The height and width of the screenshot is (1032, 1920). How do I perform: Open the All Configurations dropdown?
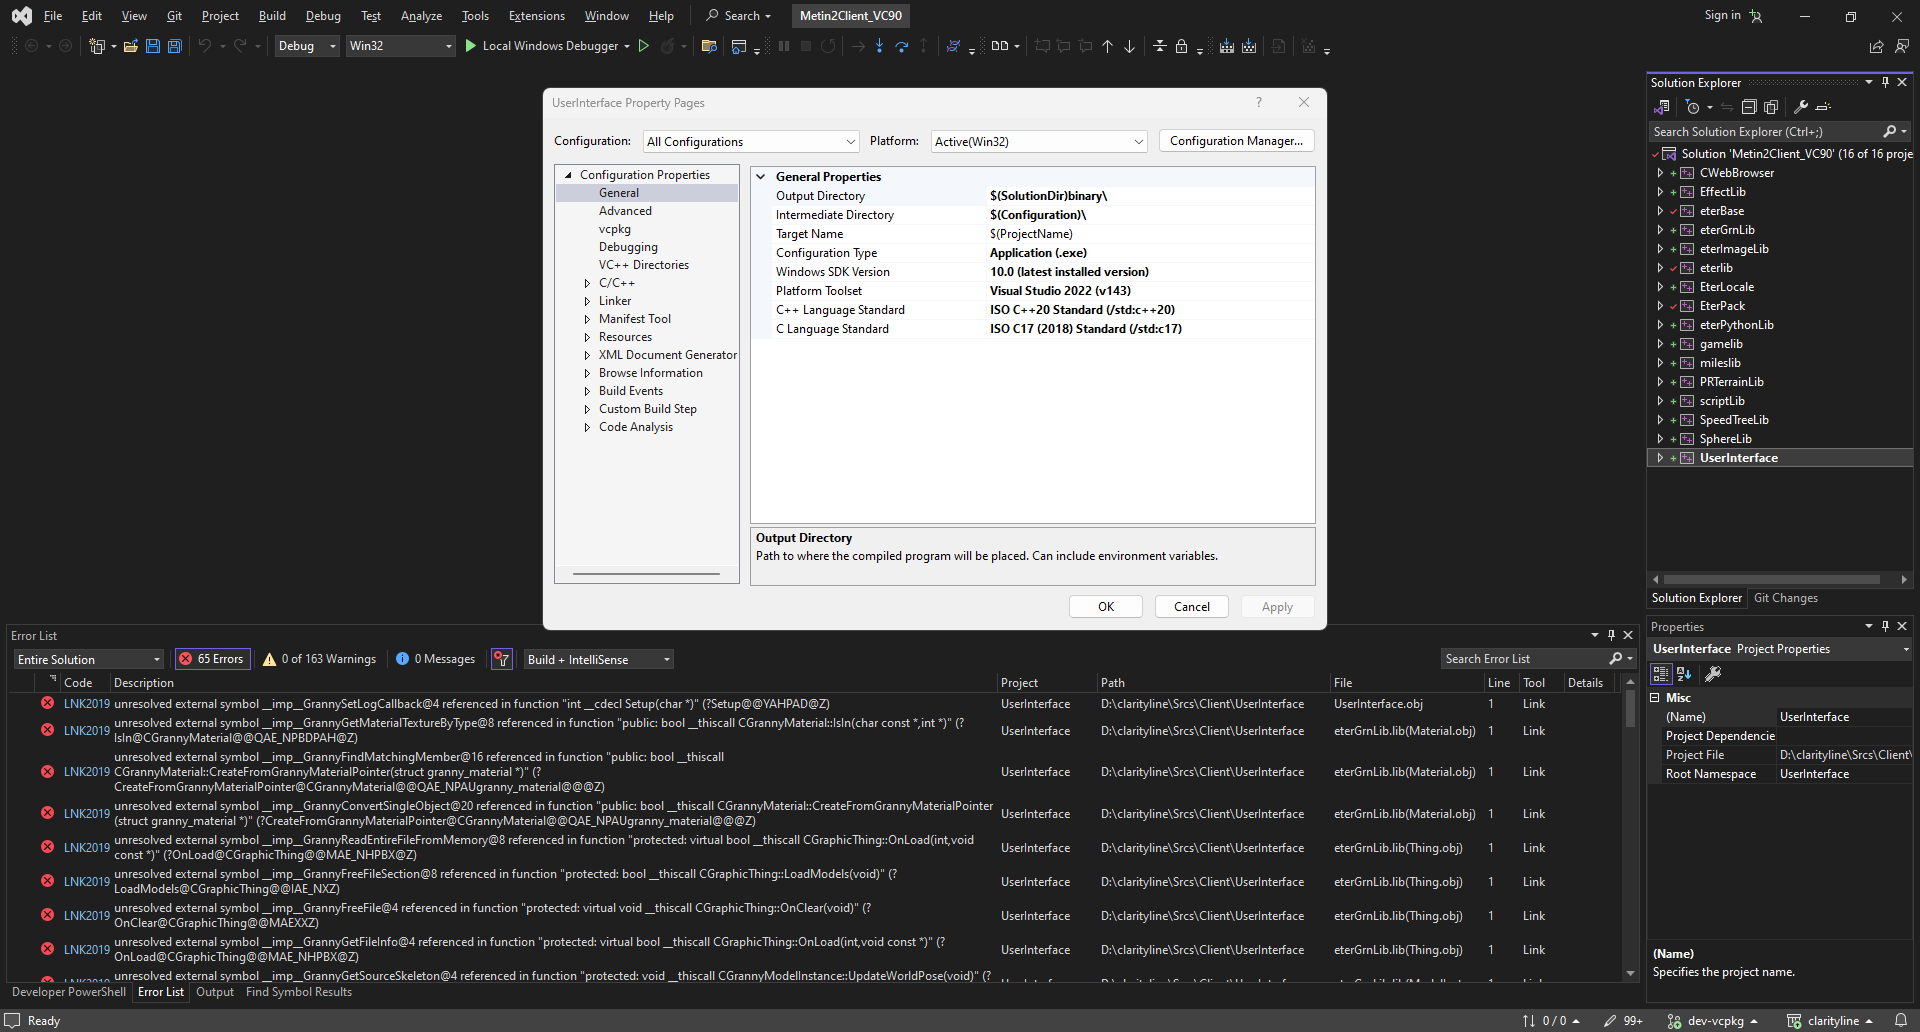point(750,141)
